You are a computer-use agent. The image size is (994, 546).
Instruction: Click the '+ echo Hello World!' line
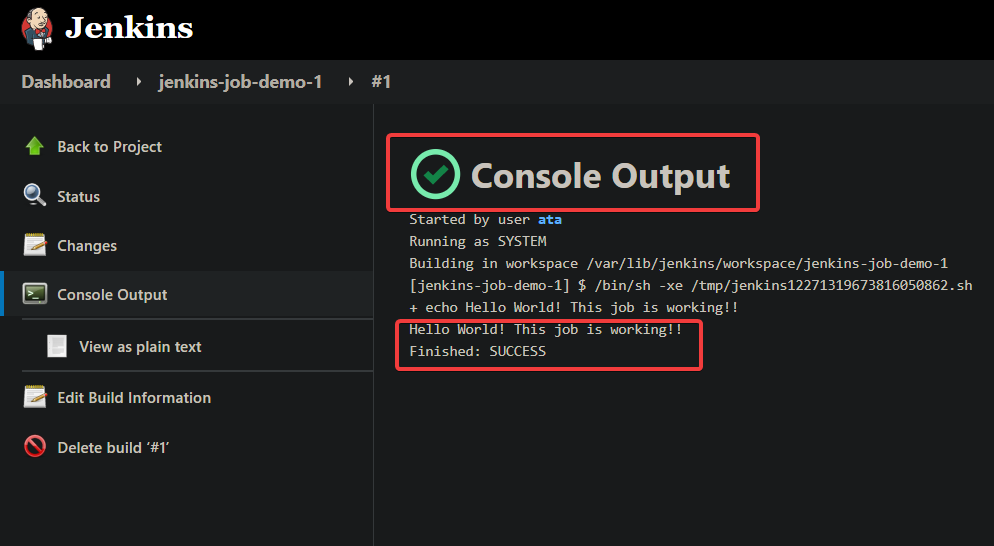[574, 308]
